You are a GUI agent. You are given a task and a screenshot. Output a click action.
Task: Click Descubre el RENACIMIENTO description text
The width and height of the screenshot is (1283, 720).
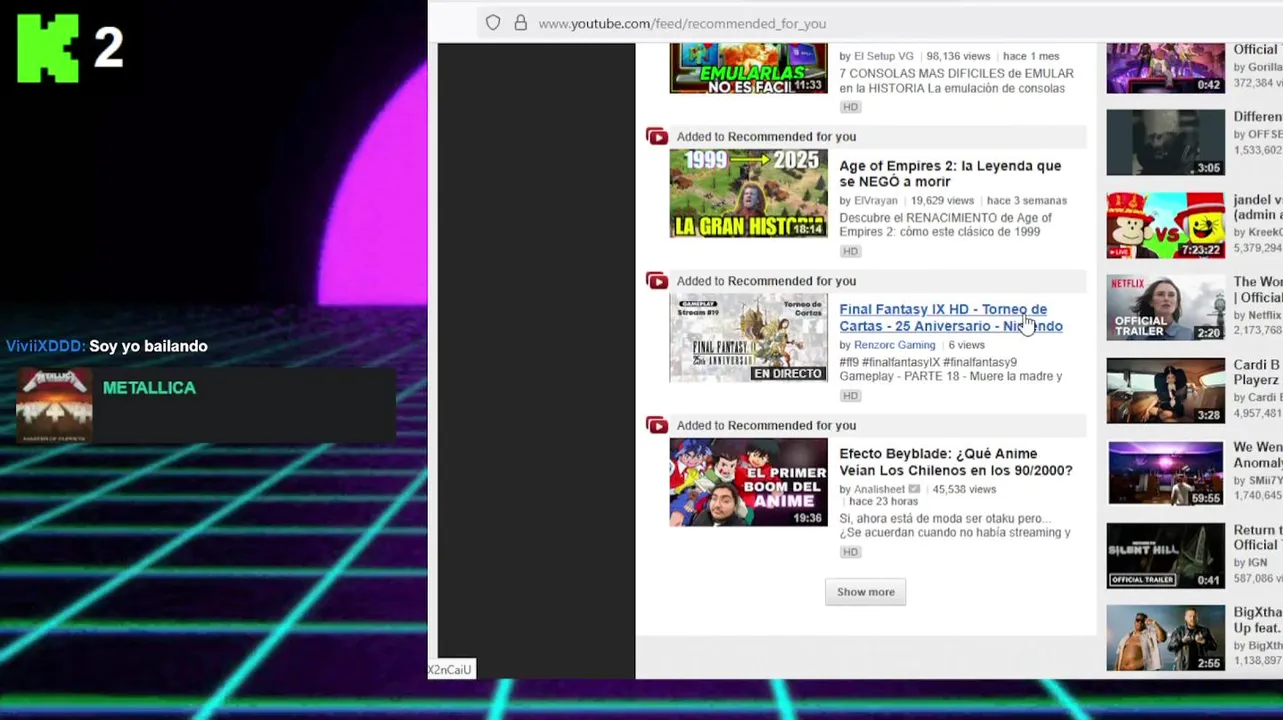click(x=945, y=225)
